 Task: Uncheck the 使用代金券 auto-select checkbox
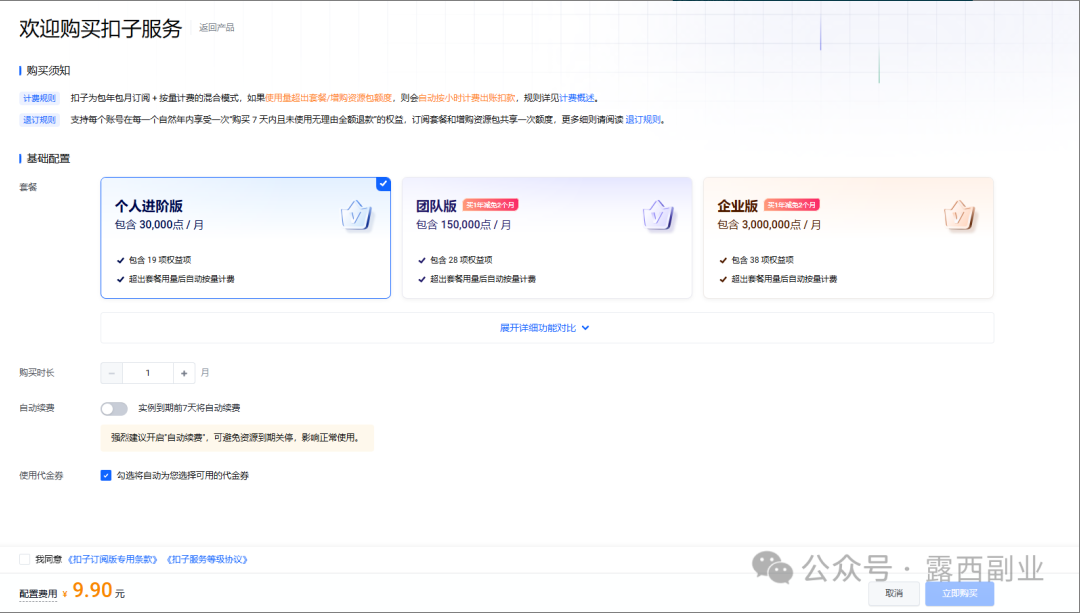pyautogui.click(x=106, y=475)
